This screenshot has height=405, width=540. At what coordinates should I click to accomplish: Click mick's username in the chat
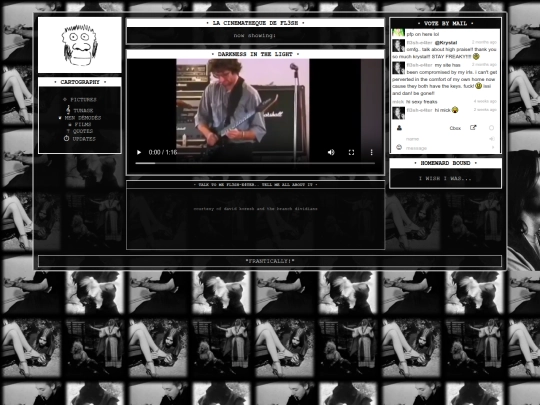398,102
